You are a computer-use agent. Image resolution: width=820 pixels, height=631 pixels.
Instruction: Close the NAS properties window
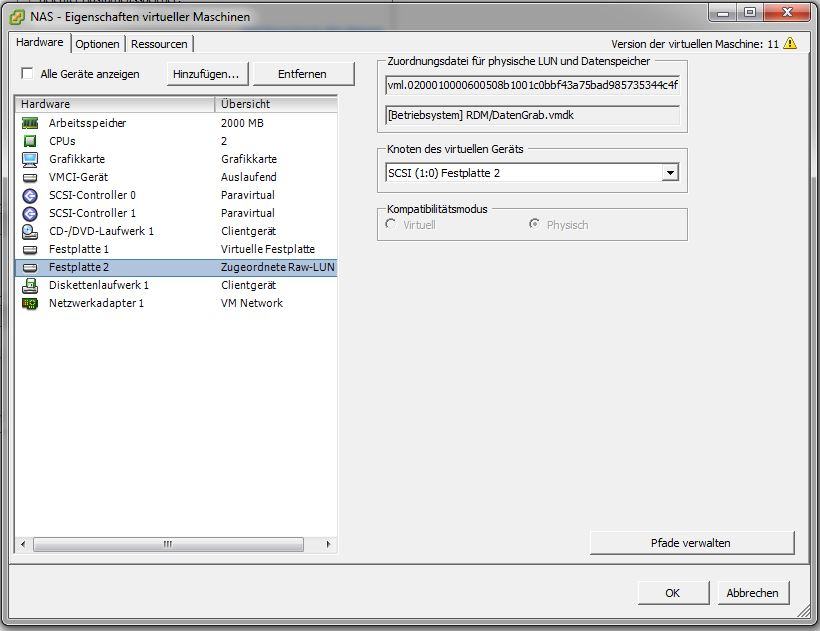[x=787, y=12]
